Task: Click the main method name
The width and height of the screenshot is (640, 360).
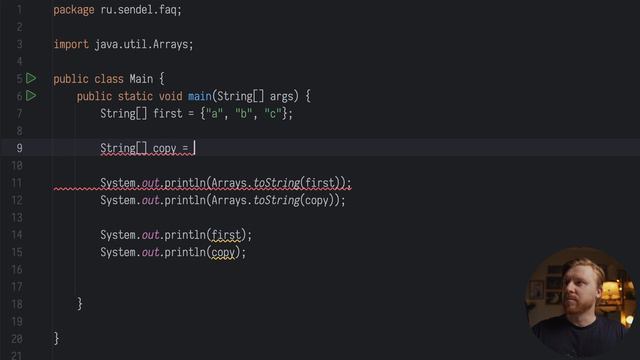Action: pos(200,96)
